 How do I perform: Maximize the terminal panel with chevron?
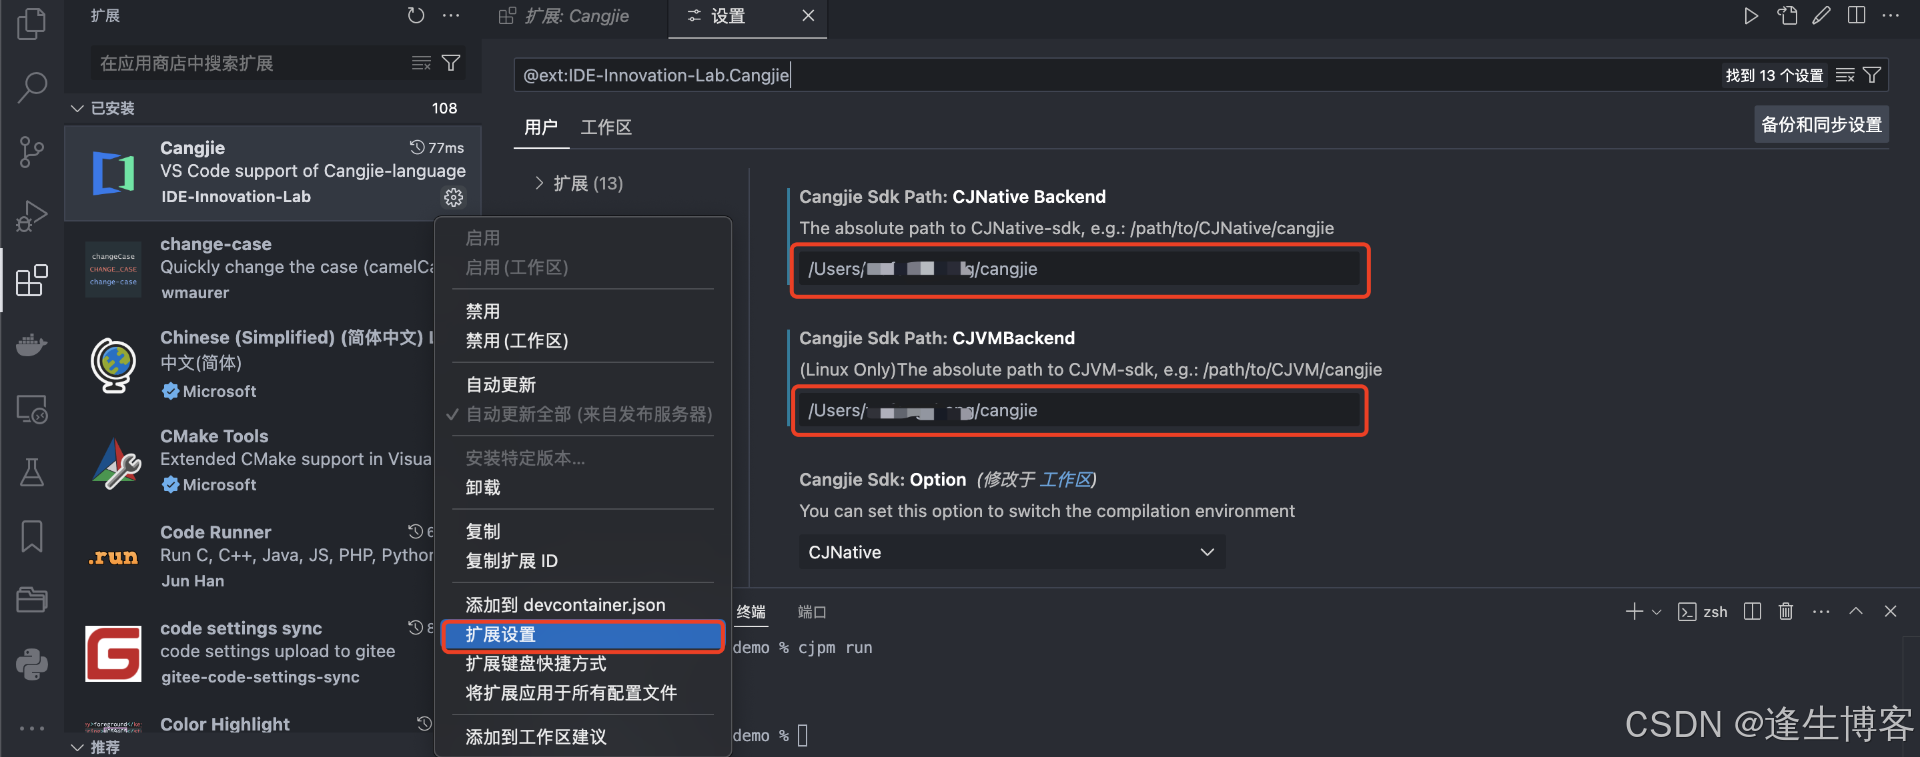[1856, 612]
